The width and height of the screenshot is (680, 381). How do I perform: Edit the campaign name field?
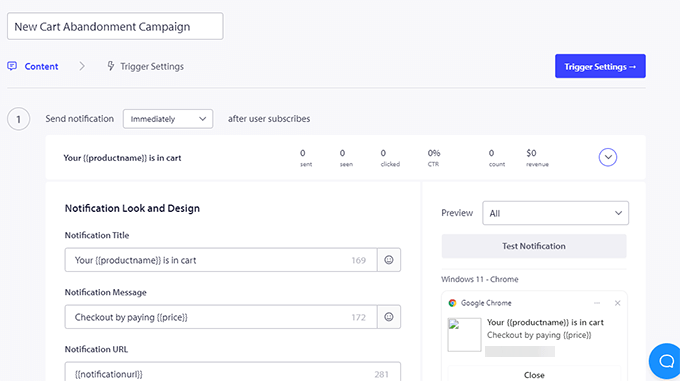click(115, 26)
